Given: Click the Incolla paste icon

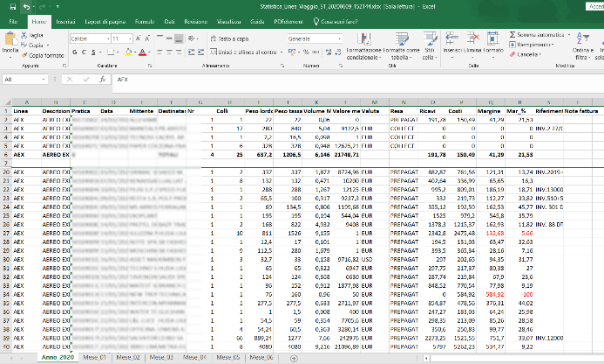Looking at the screenshot, I should coord(10,39).
